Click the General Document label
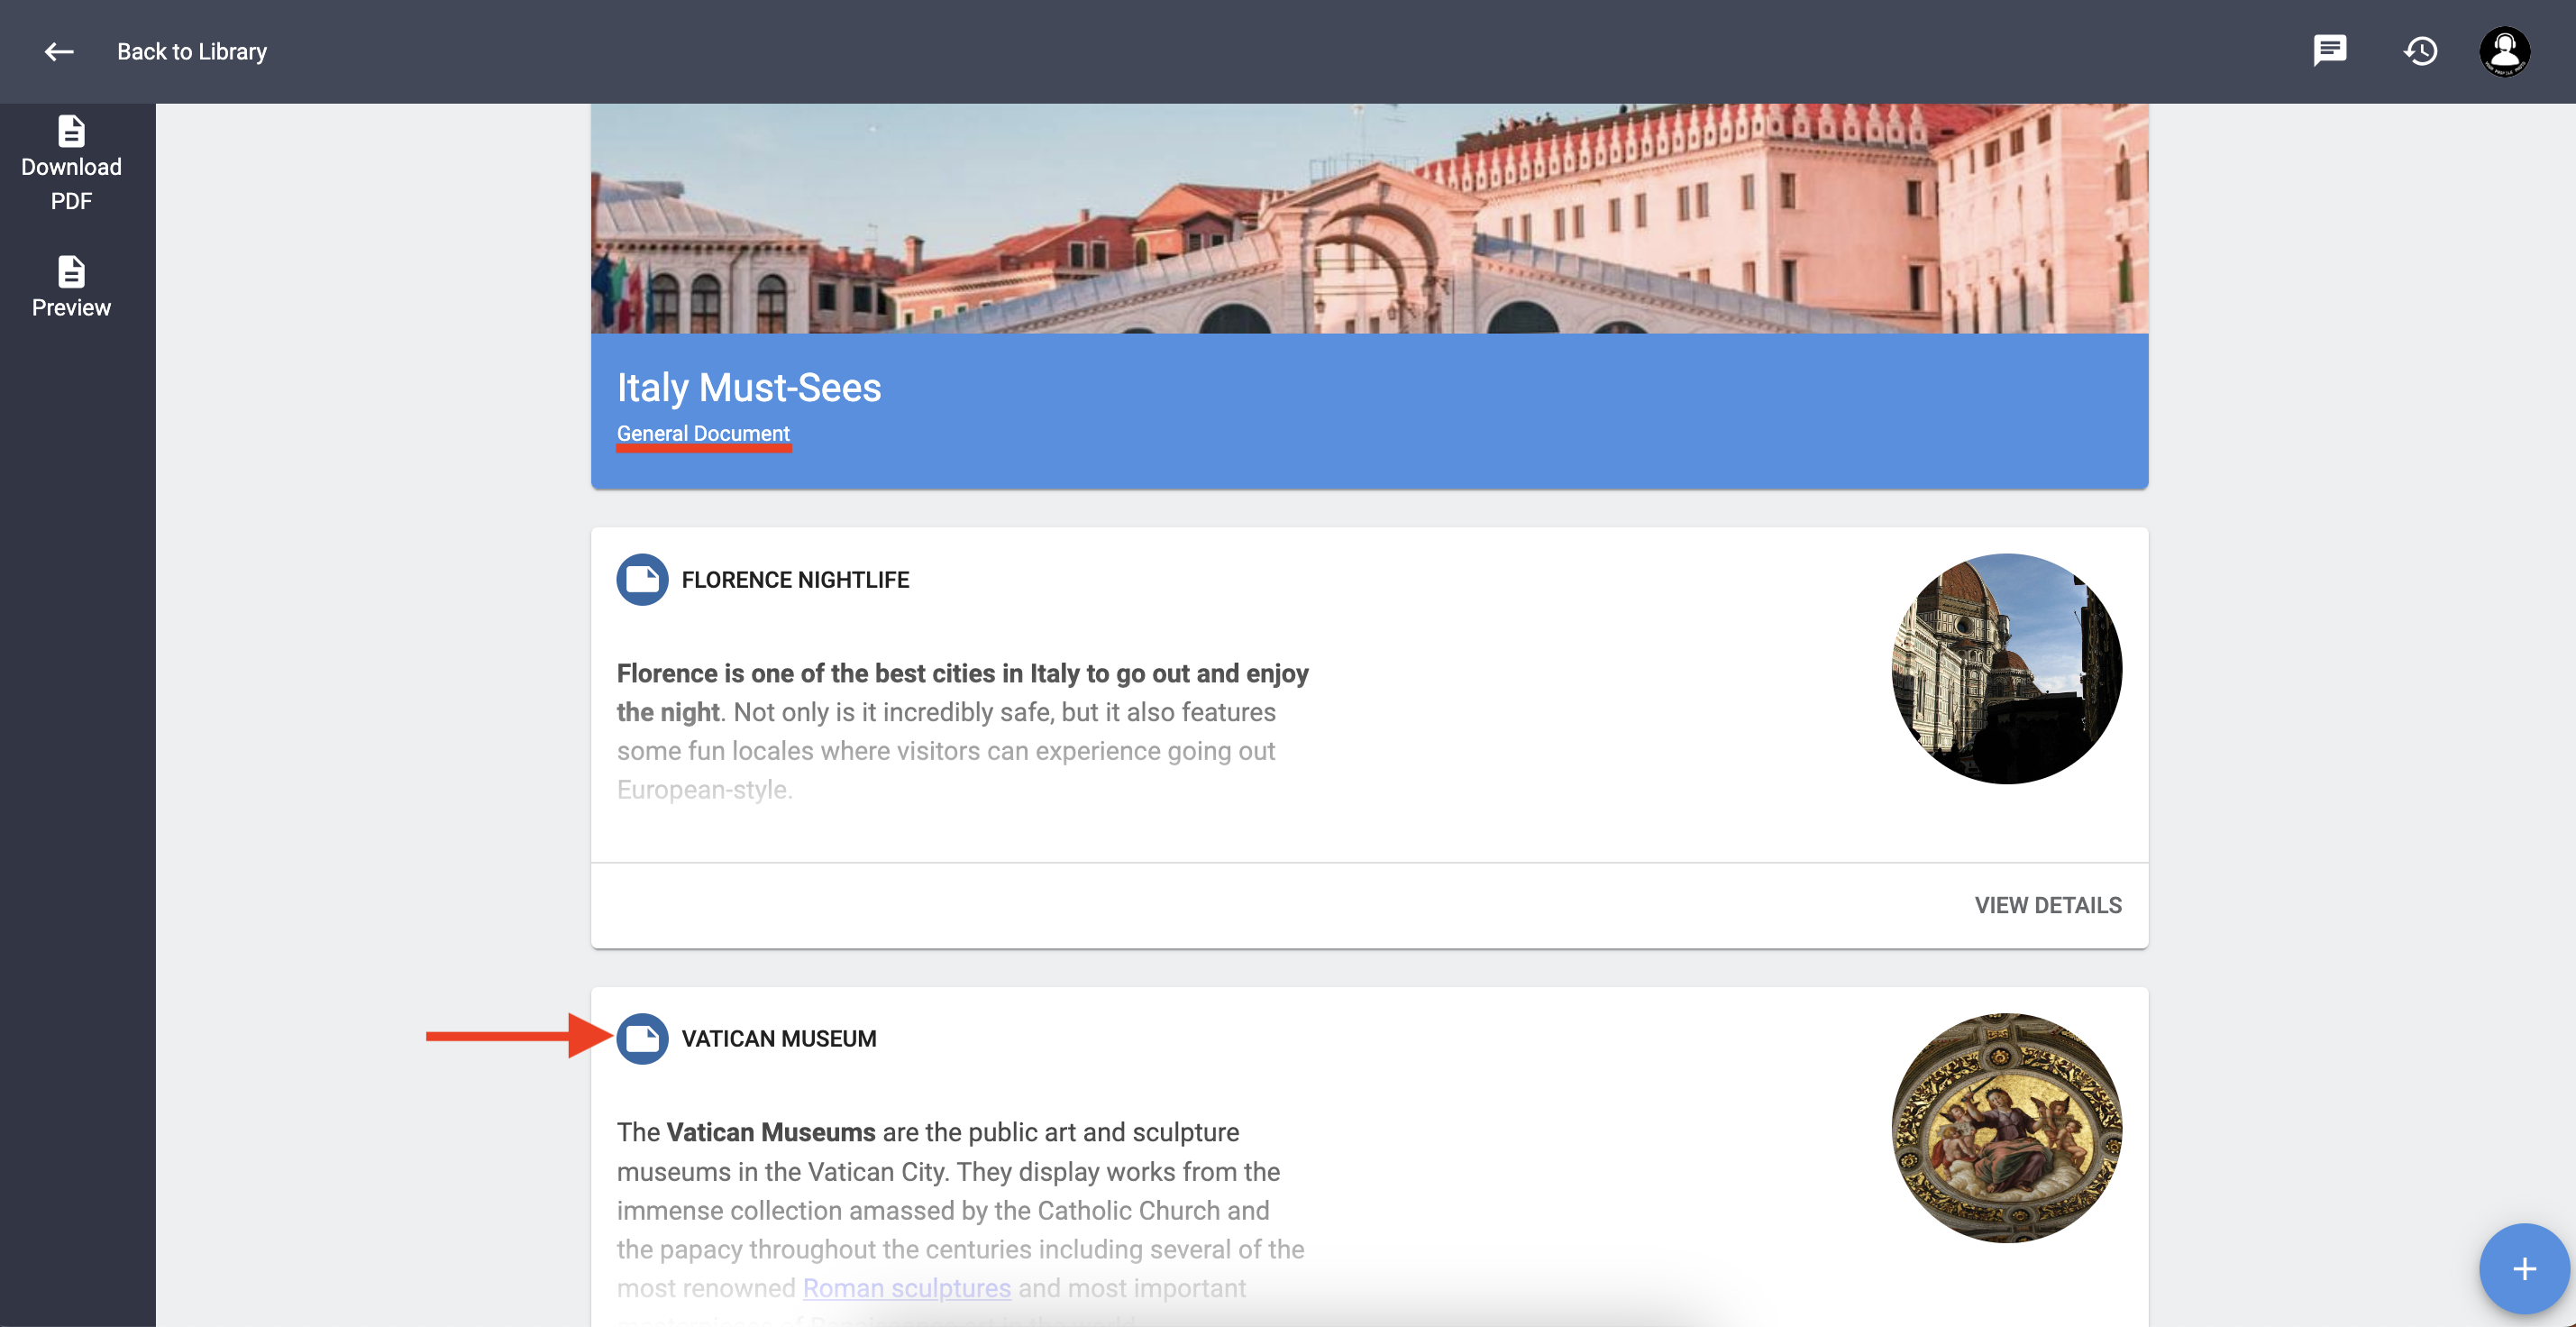This screenshot has height=1327, width=2576. (x=703, y=433)
